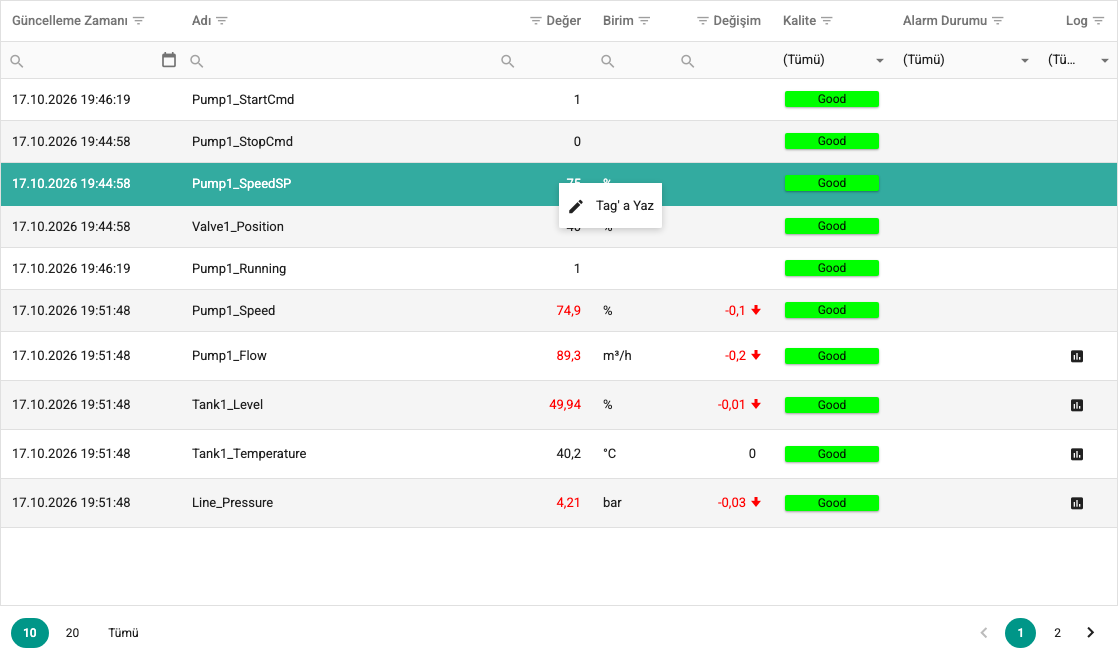Show all rows with Tümü page size
The width and height of the screenshot is (1118, 661).
pyautogui.click(x=123, y=632)
